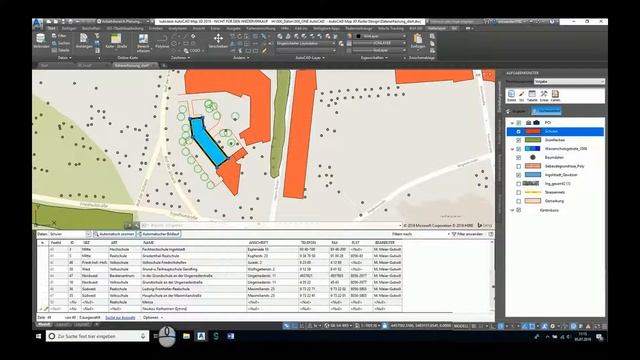Screen dimensions: 640x360
Task: Click the AutoCAD icon in the taskbar
Action: coord(201,336)
